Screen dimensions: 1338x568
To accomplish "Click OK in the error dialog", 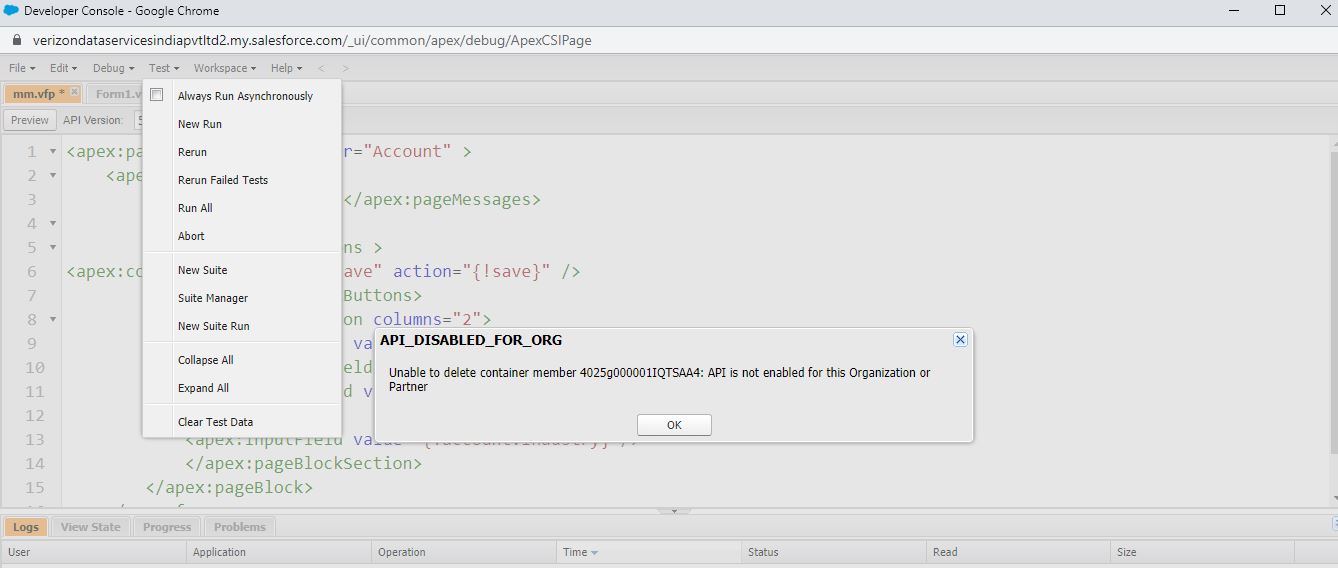I will tap(674, 425).
